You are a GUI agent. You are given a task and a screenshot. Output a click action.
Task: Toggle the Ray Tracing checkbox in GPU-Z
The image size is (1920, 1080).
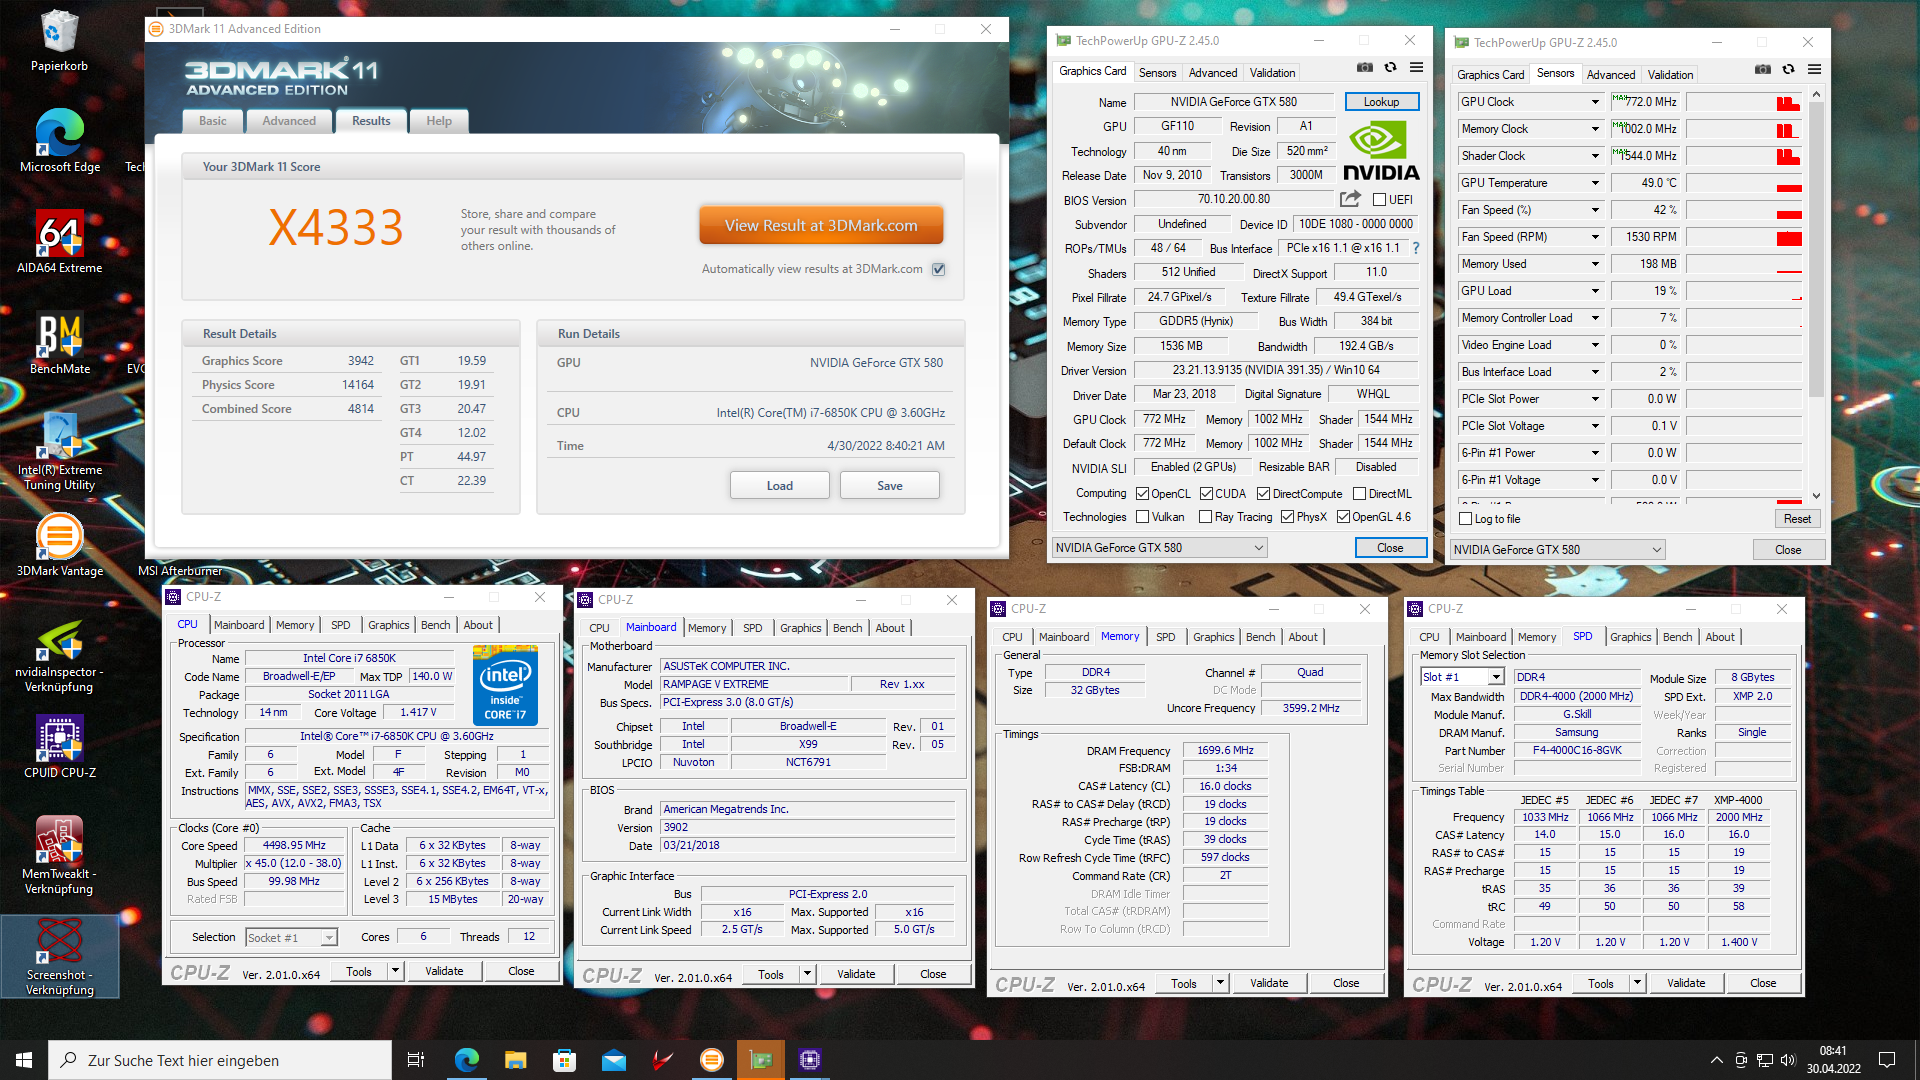1205,517
